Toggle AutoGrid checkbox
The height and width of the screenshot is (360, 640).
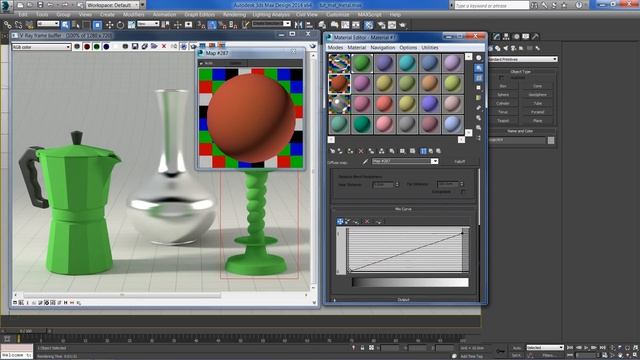point(501,78)
